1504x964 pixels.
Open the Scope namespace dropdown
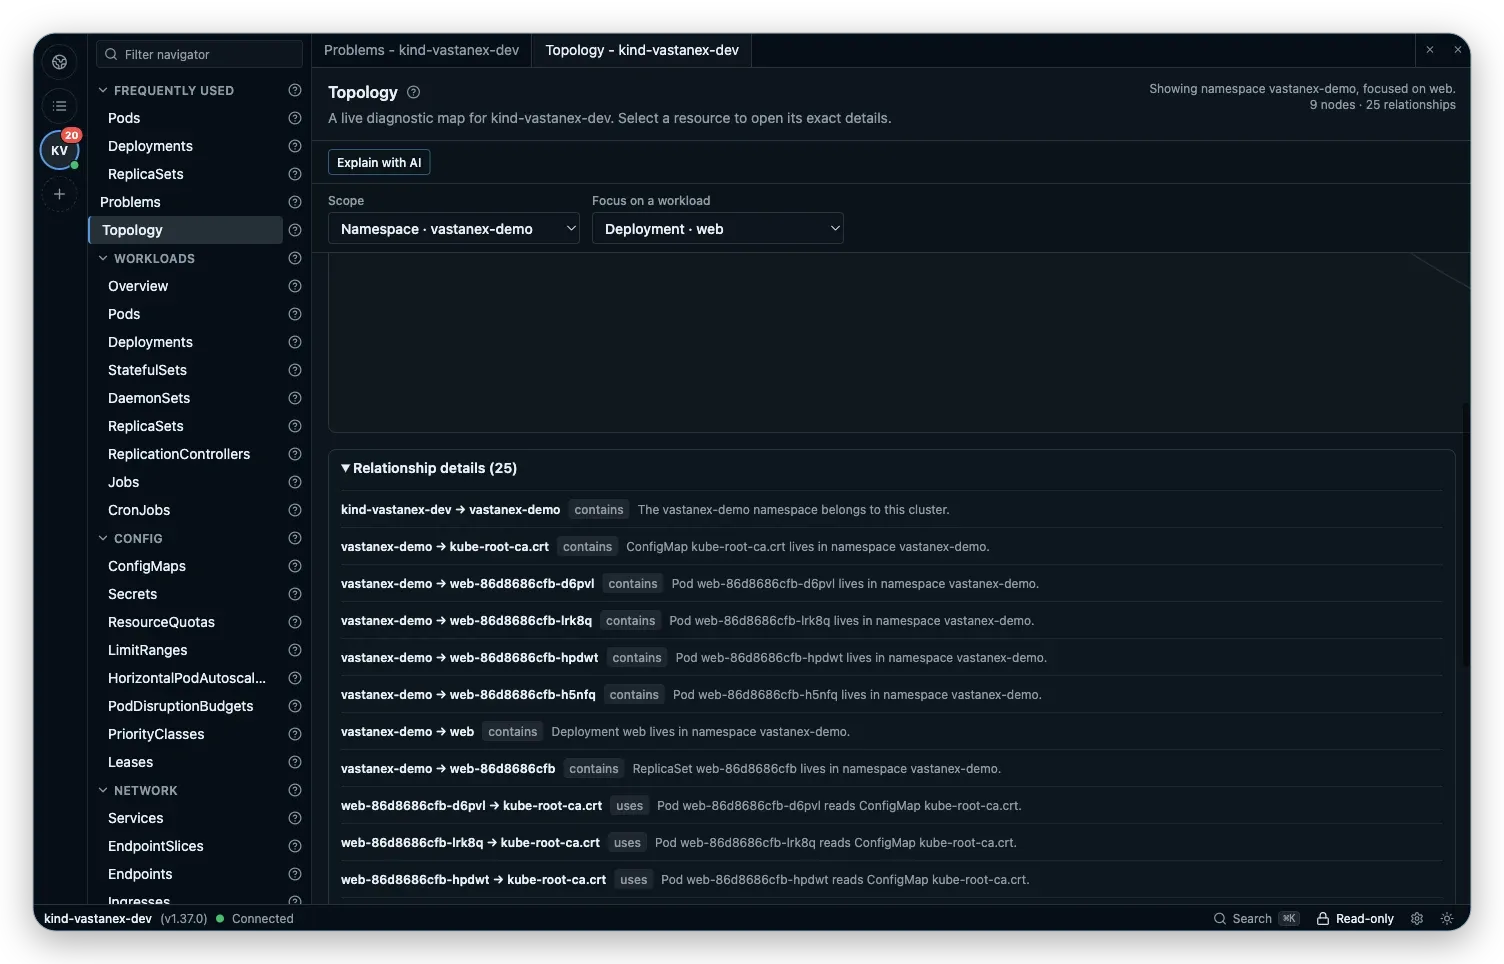point(454,229)
